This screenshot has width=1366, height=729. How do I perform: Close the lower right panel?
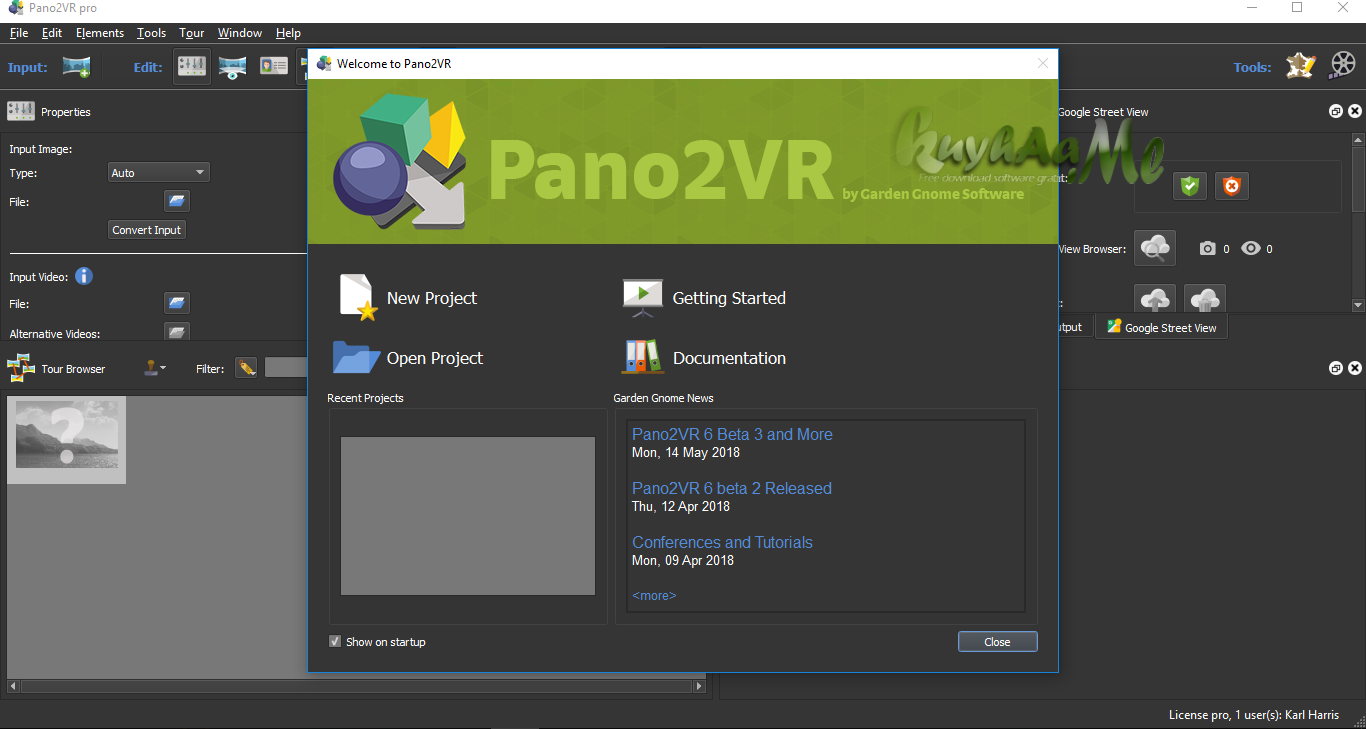[1355, 369]
